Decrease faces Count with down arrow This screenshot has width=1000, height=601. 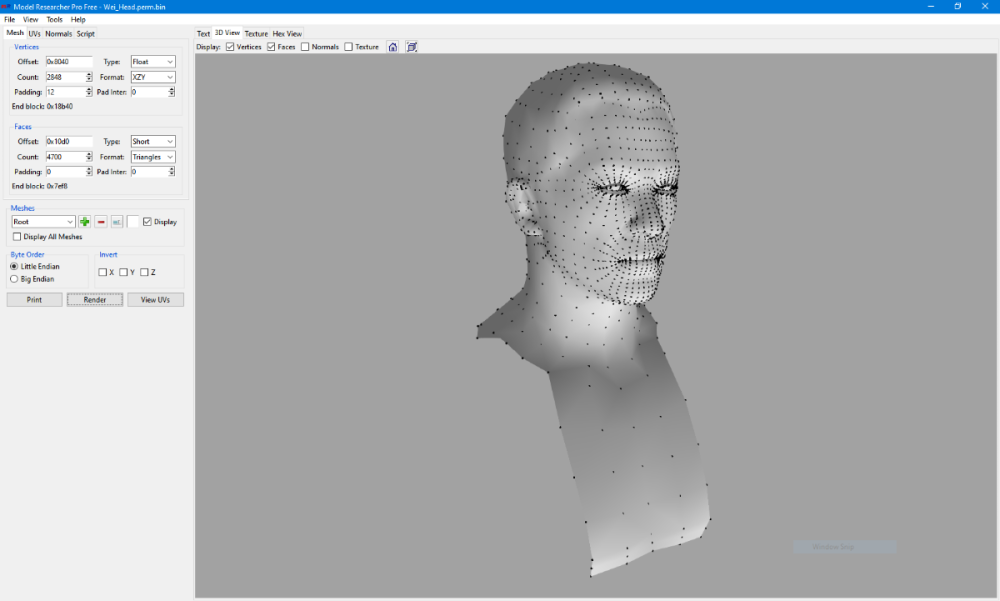point(89,159)
